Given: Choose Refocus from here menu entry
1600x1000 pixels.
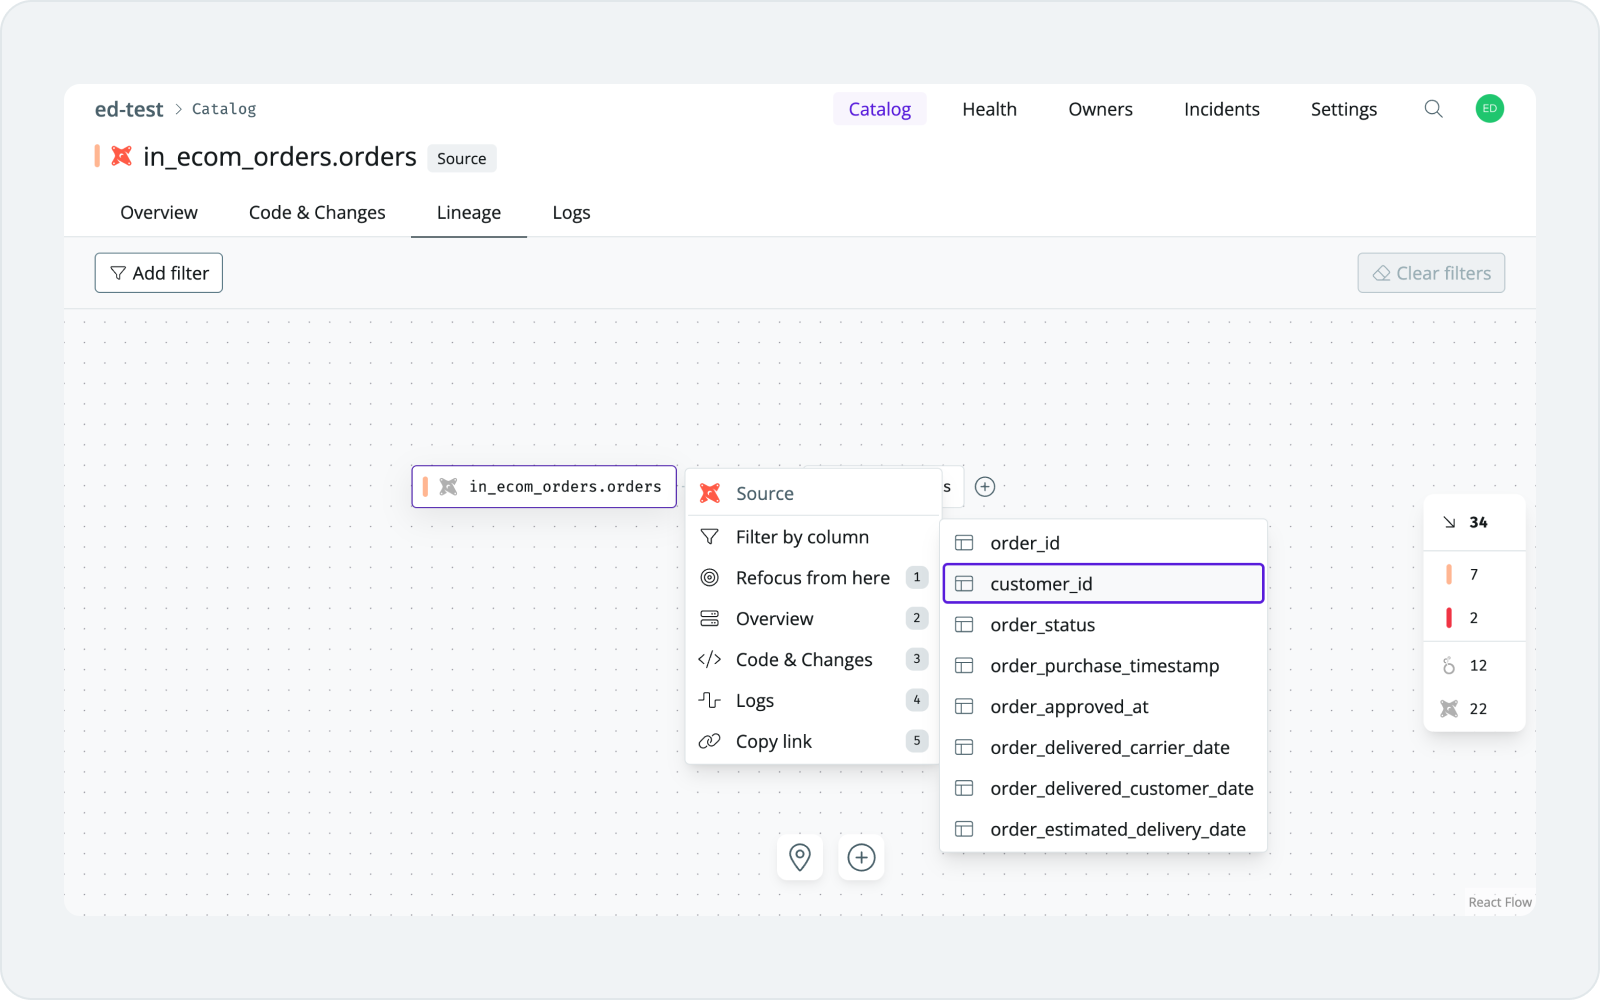Looking at the screenshot, I should coord(813,578).
